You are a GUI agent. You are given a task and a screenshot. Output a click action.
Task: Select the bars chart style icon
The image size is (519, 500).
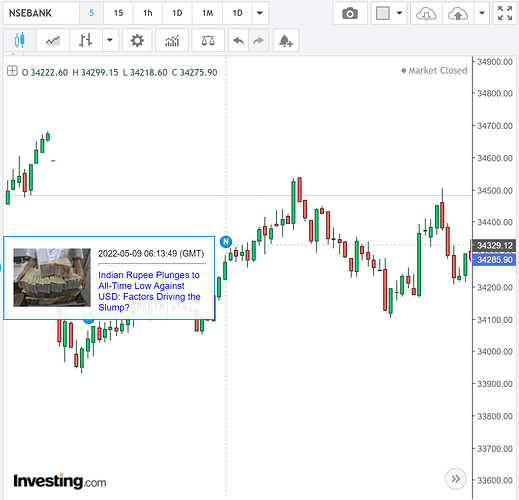[86, 41]
